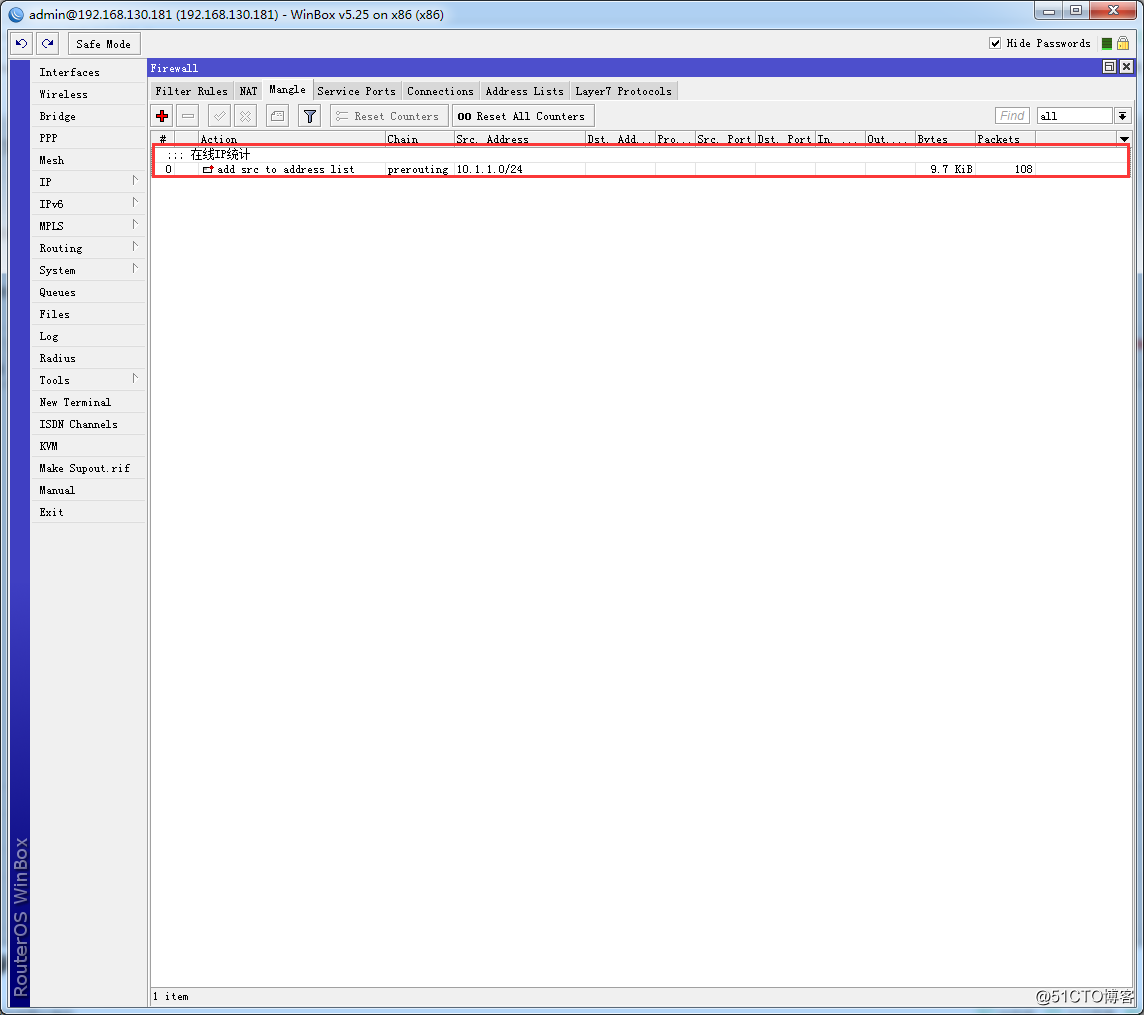1144x1015 pixels.
Task: Open the Connections tab
Action: pos(440,91)
